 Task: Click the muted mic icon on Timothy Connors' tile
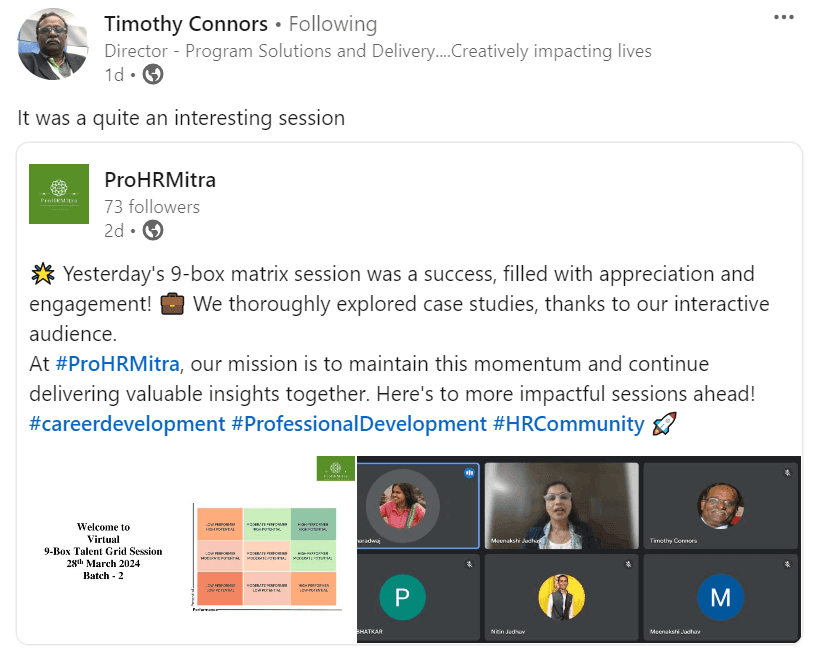(788, 473)
